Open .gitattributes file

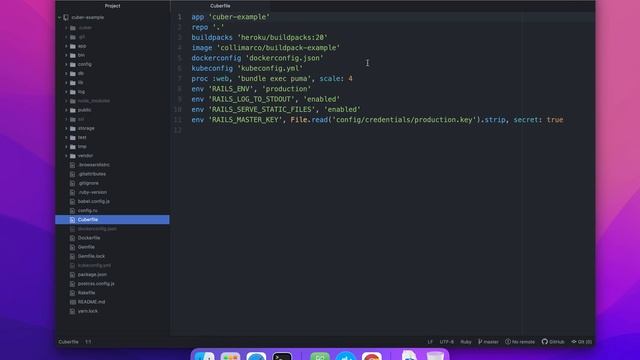[x=92, y=174]
